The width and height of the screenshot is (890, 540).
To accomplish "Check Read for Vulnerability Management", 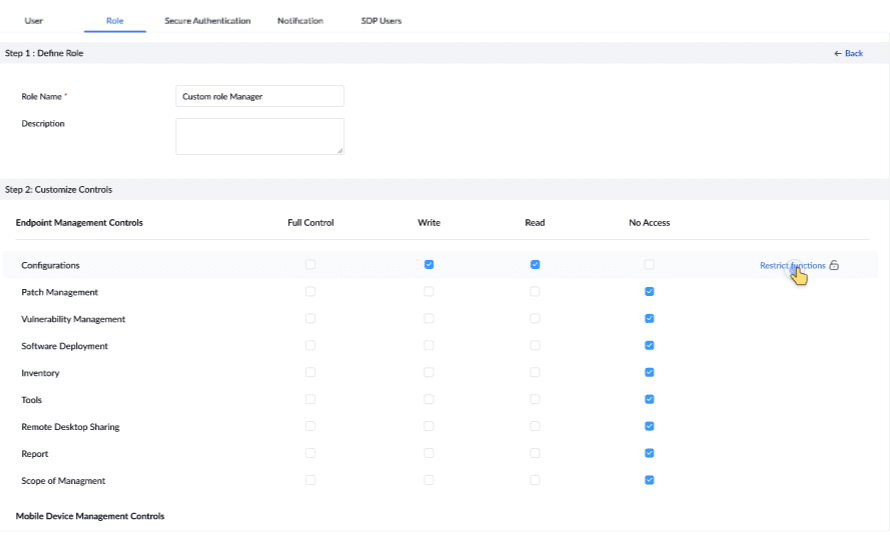I will click(x=535, y=319).
